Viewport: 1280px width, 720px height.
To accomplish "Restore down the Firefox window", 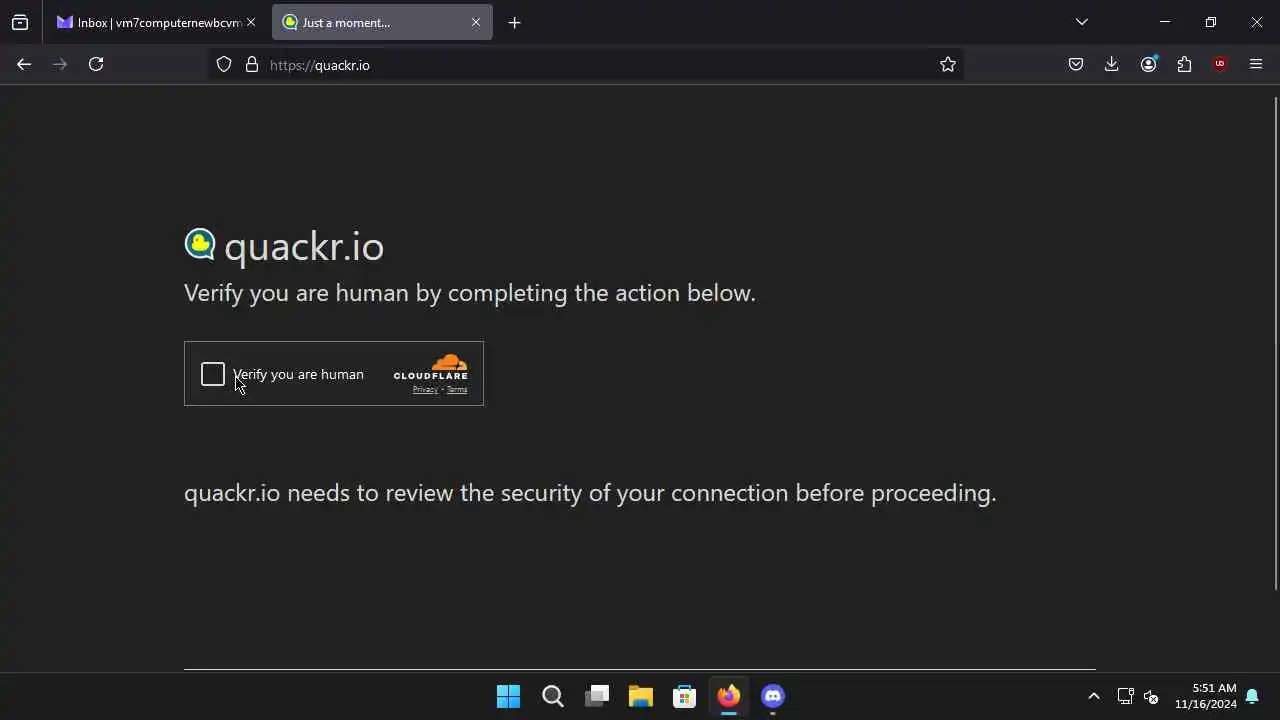I will pos(1211,22).
